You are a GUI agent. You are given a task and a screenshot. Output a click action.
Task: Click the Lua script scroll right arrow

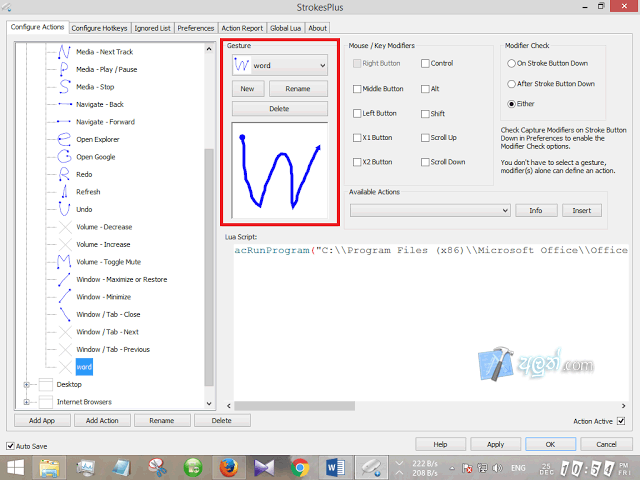[x=623, y=406]
